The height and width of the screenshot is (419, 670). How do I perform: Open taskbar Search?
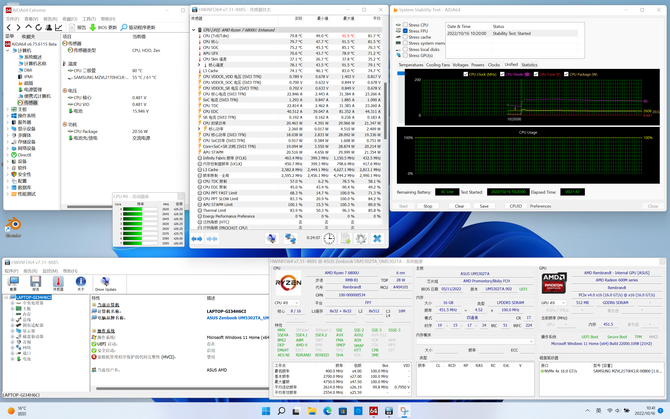(281, 411)
